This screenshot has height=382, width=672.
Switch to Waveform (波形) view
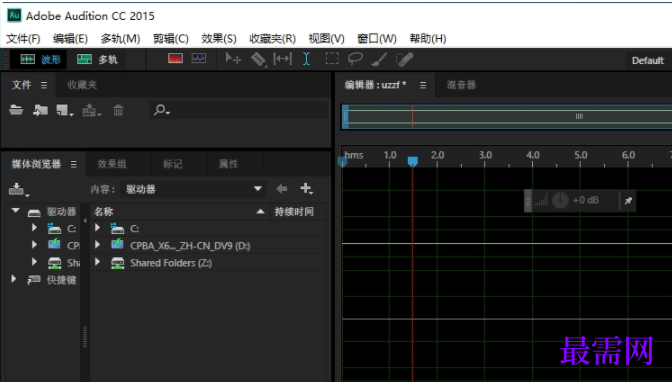(40, 59)
